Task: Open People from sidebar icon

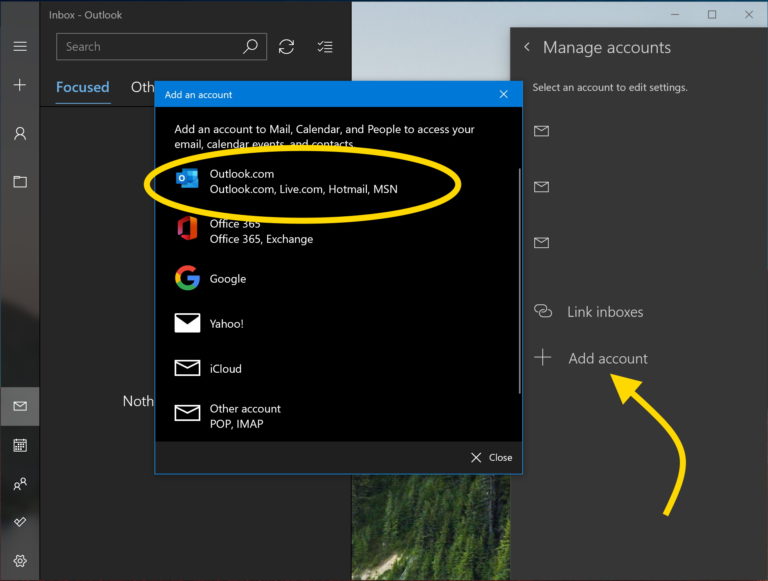Action: pos(20,484)
